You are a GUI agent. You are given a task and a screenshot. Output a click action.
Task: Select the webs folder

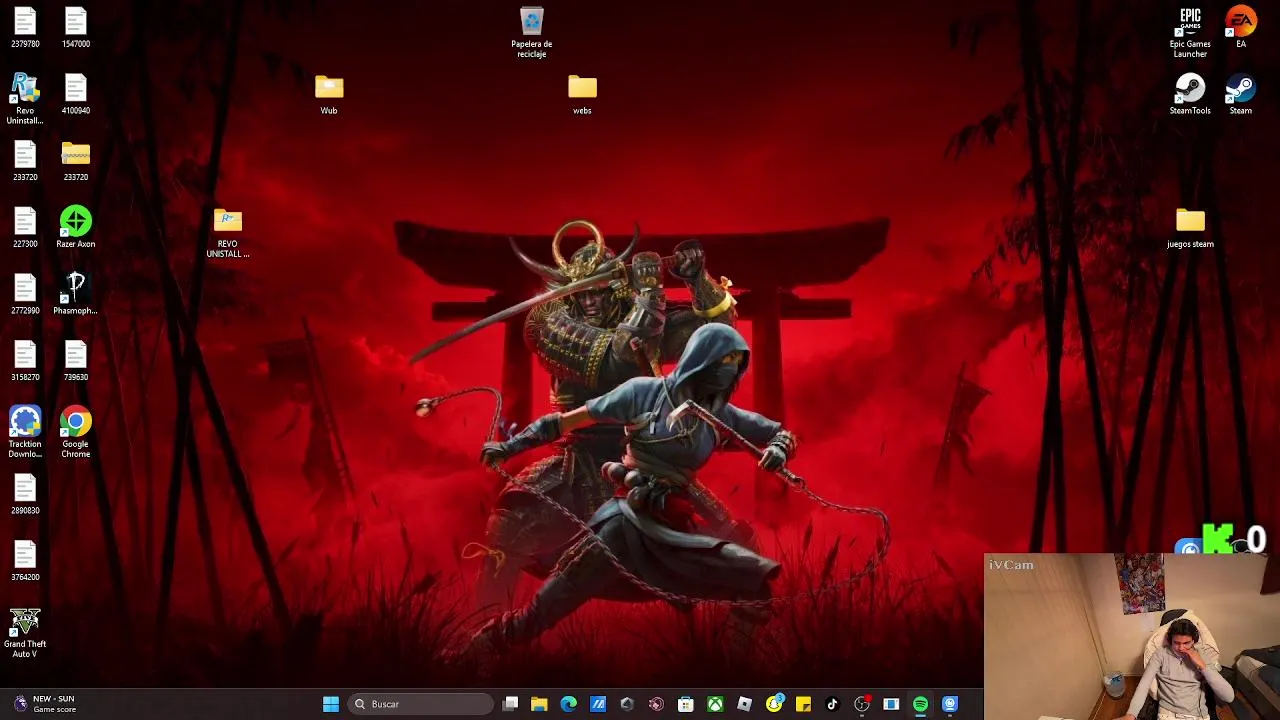(x=582, y=94)
